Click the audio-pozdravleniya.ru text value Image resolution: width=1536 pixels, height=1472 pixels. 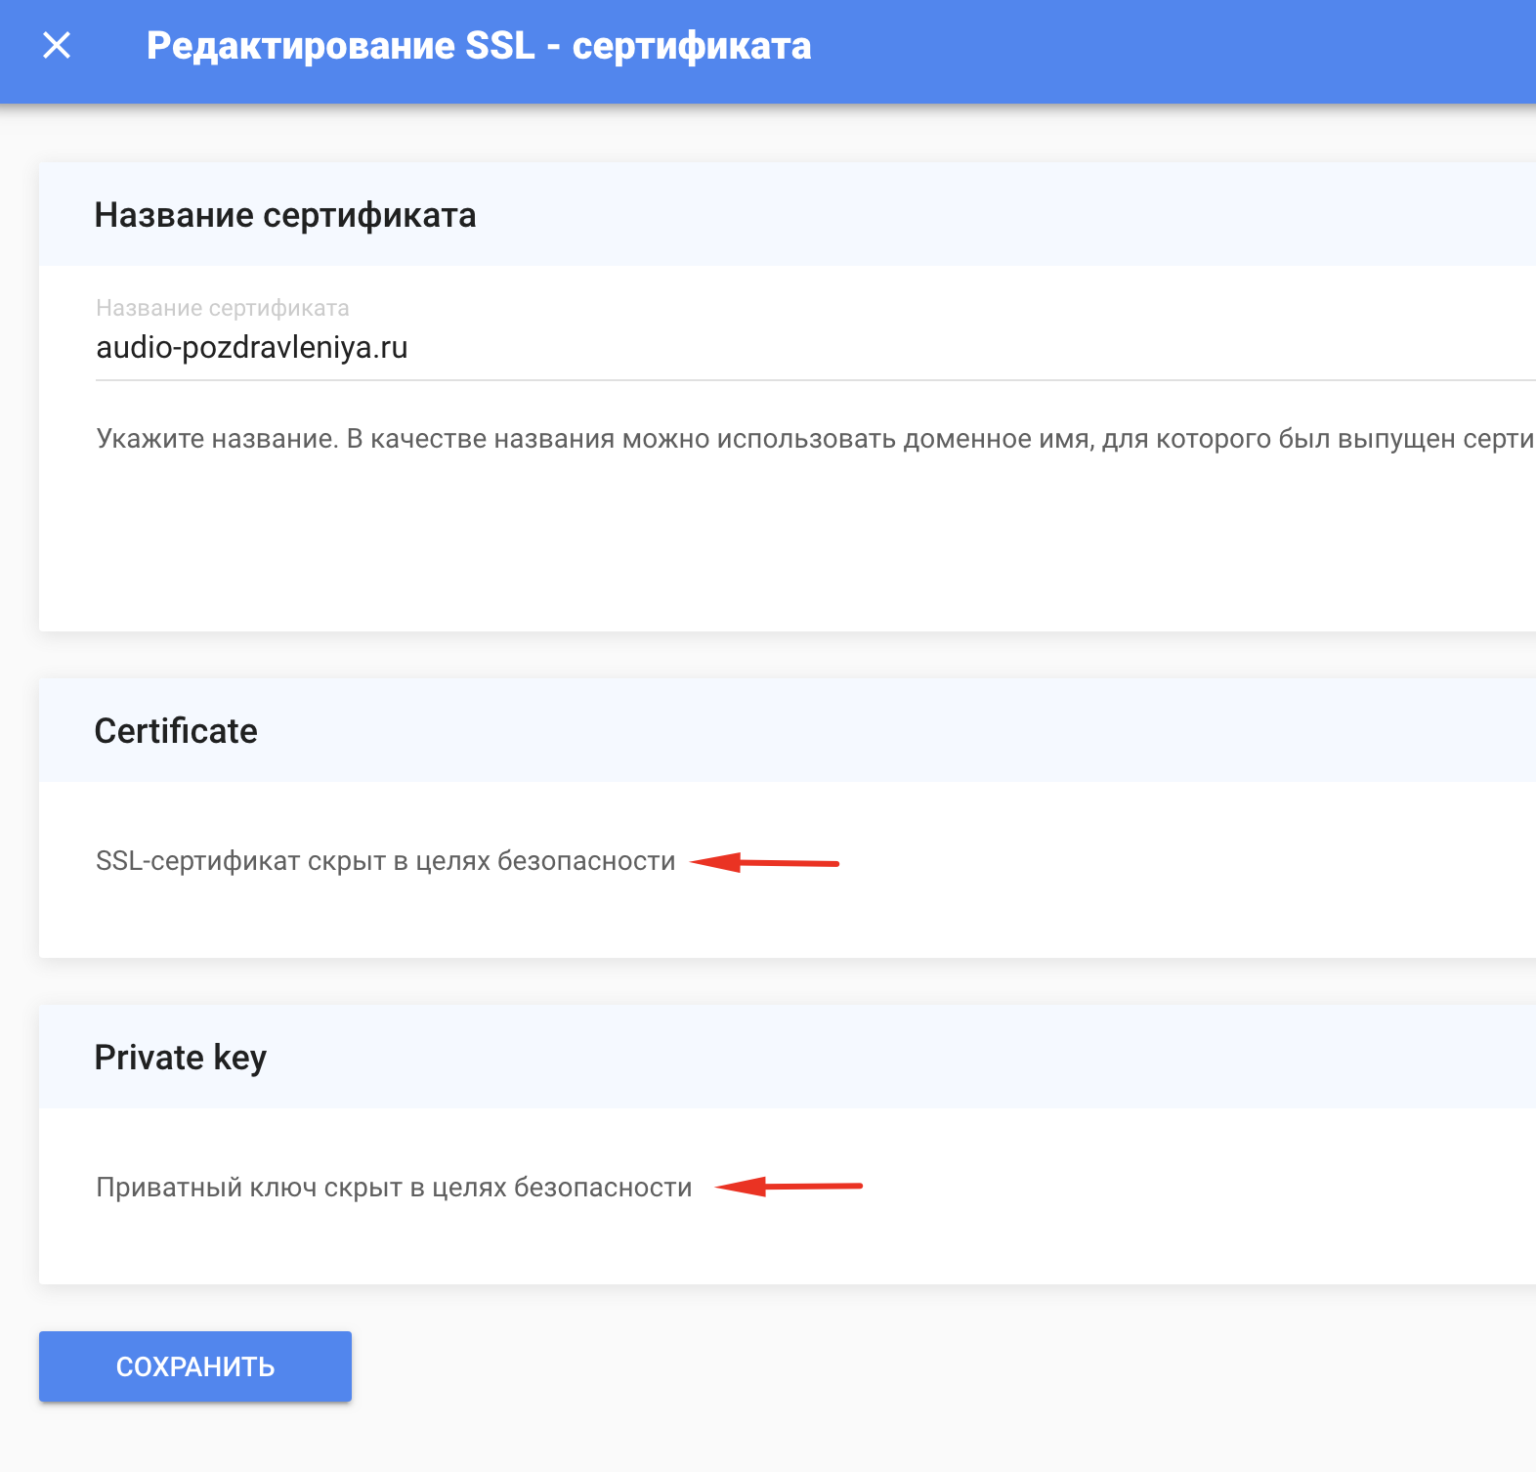[x=252, y=348]
